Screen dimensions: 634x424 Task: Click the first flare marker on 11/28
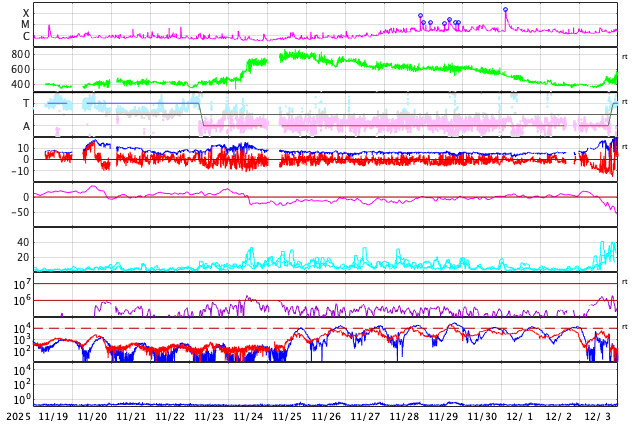420,16
